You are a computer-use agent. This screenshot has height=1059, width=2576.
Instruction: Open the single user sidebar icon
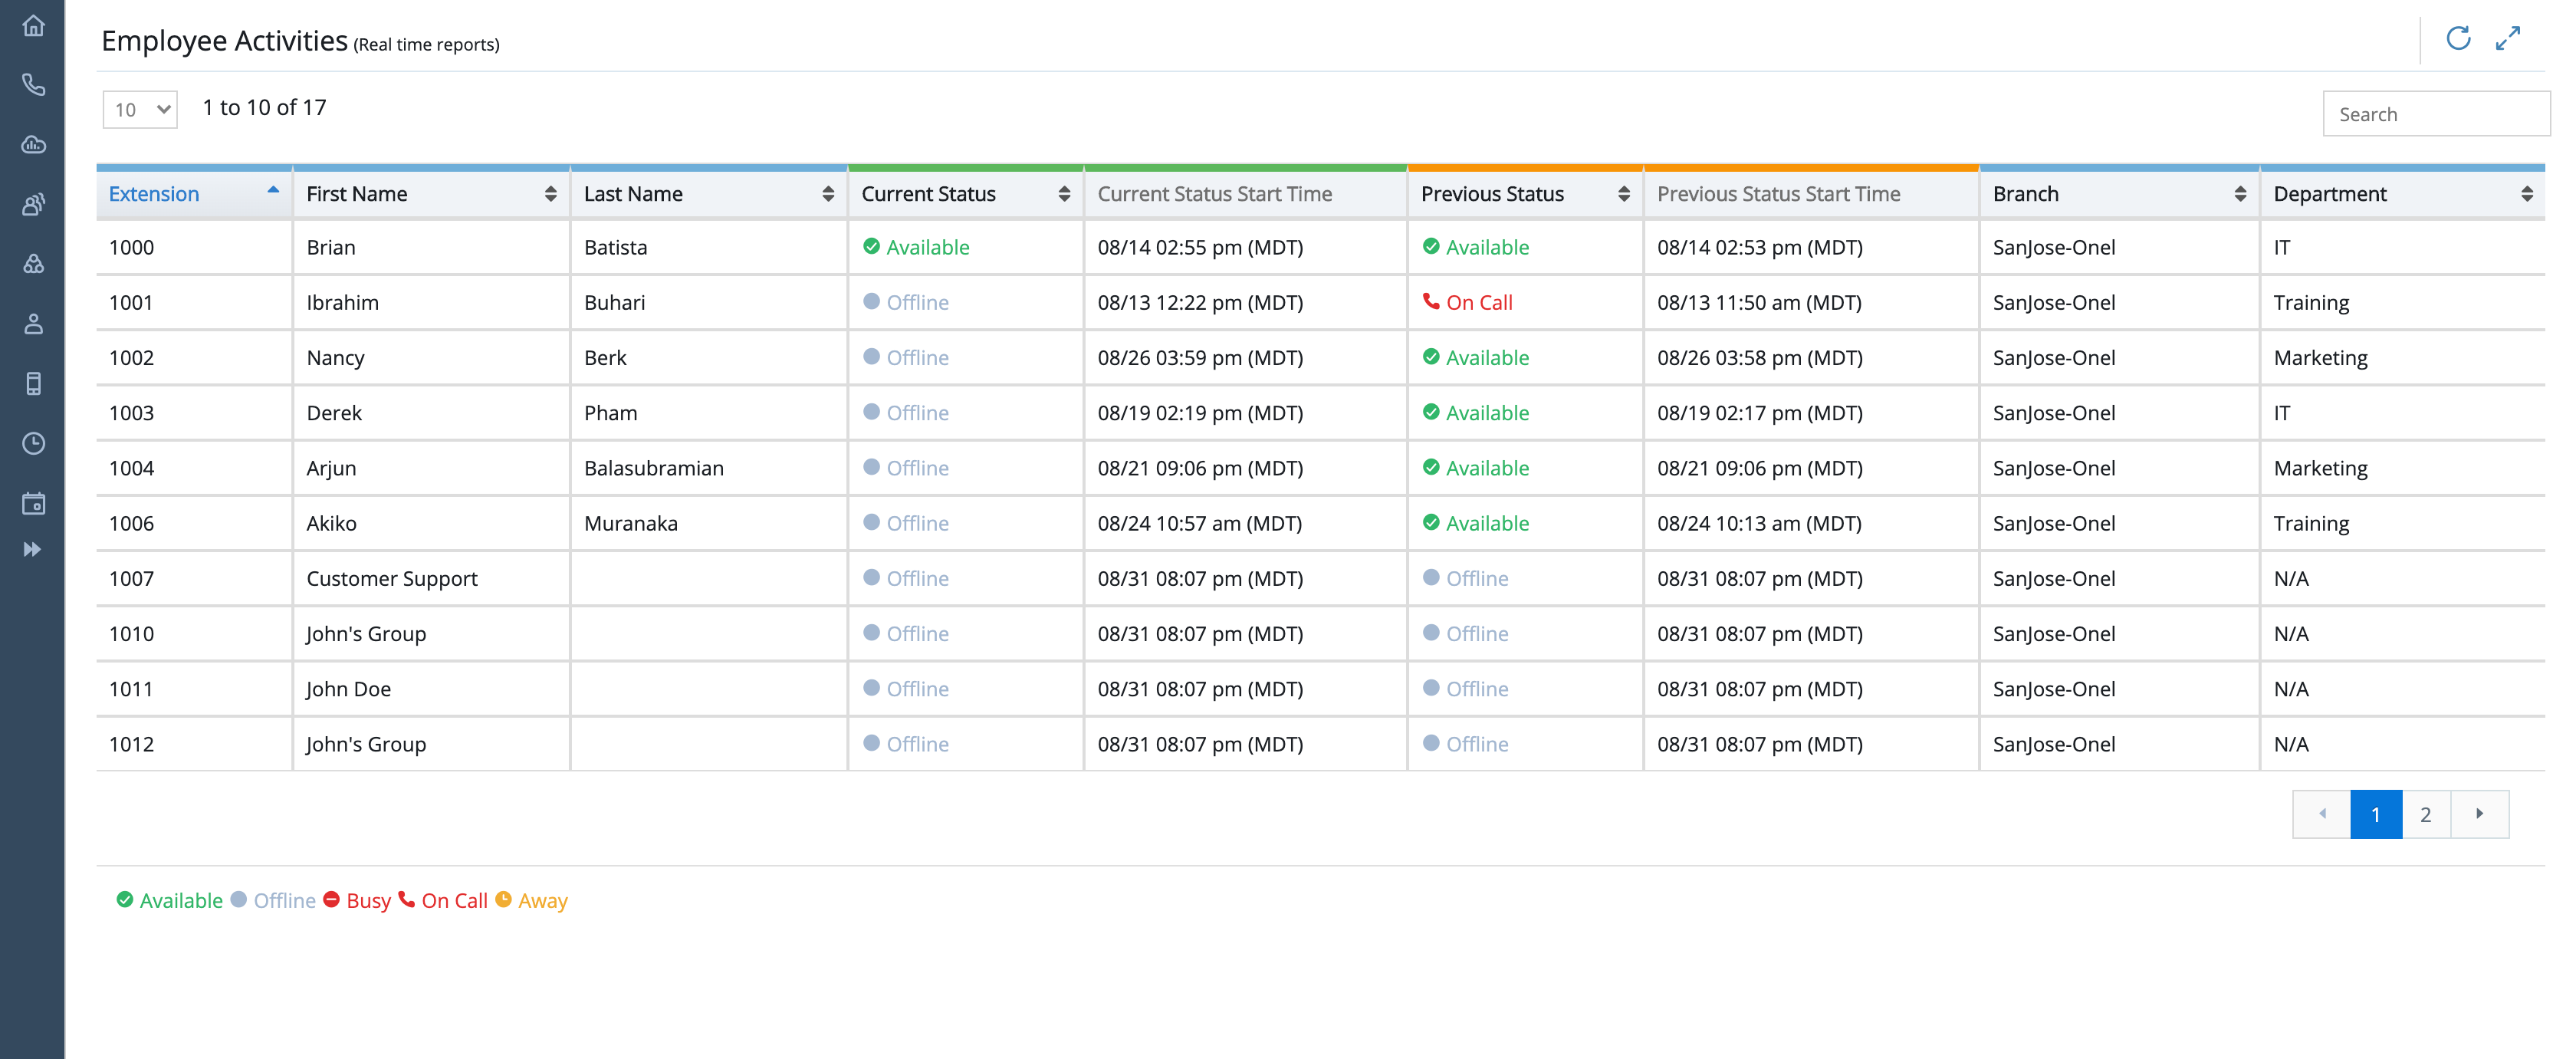pos(33,324)
